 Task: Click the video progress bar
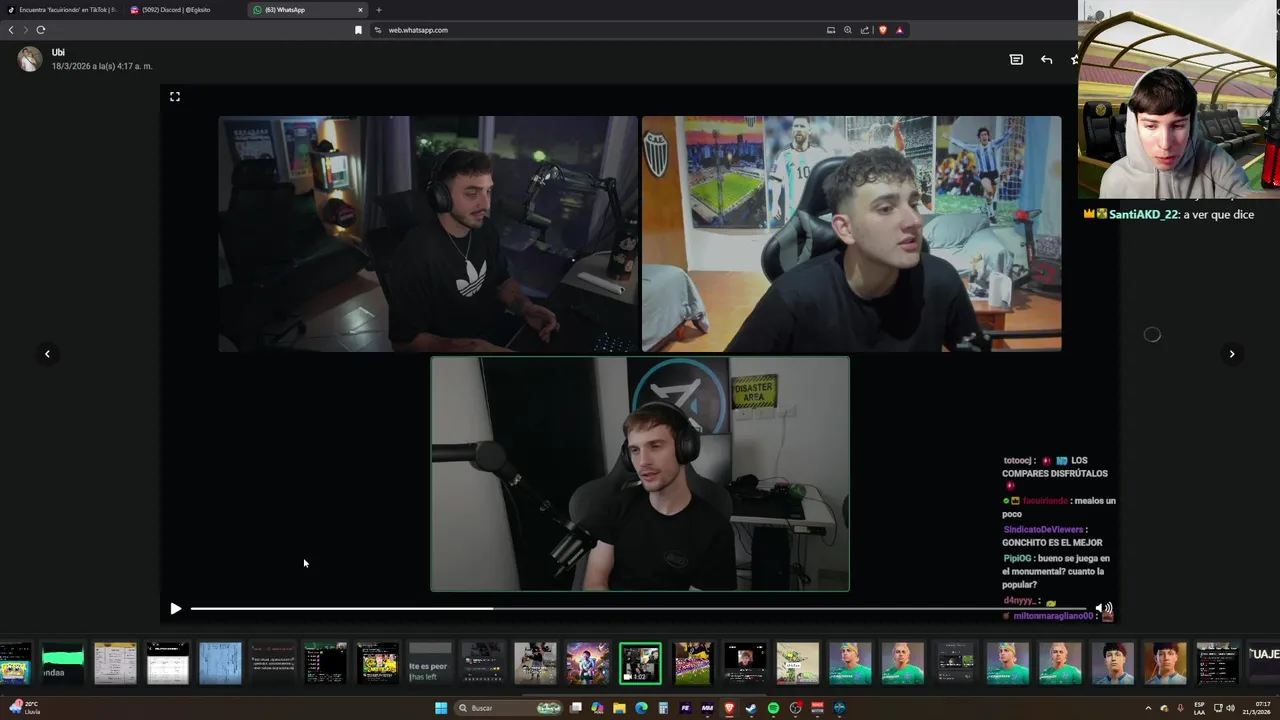click(x=638, y=608)
